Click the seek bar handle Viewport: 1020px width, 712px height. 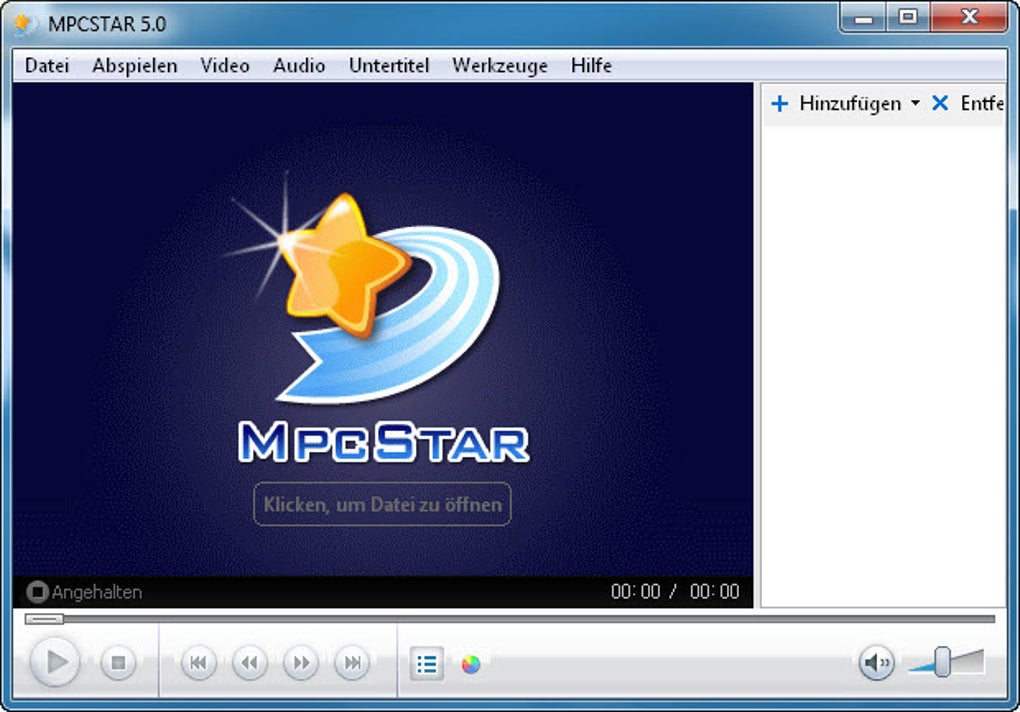[x=44, y=619]
